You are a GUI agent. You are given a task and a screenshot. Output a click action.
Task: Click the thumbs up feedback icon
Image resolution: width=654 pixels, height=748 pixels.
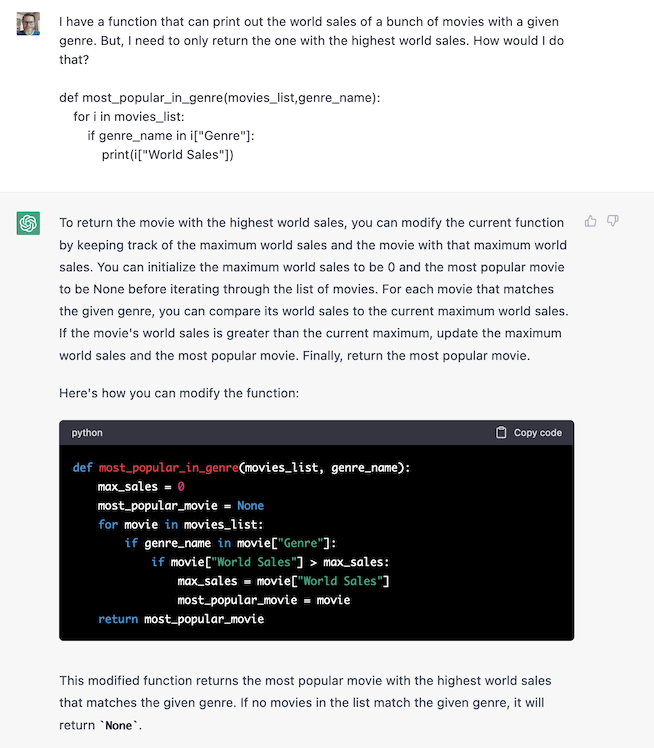[591, 221]
